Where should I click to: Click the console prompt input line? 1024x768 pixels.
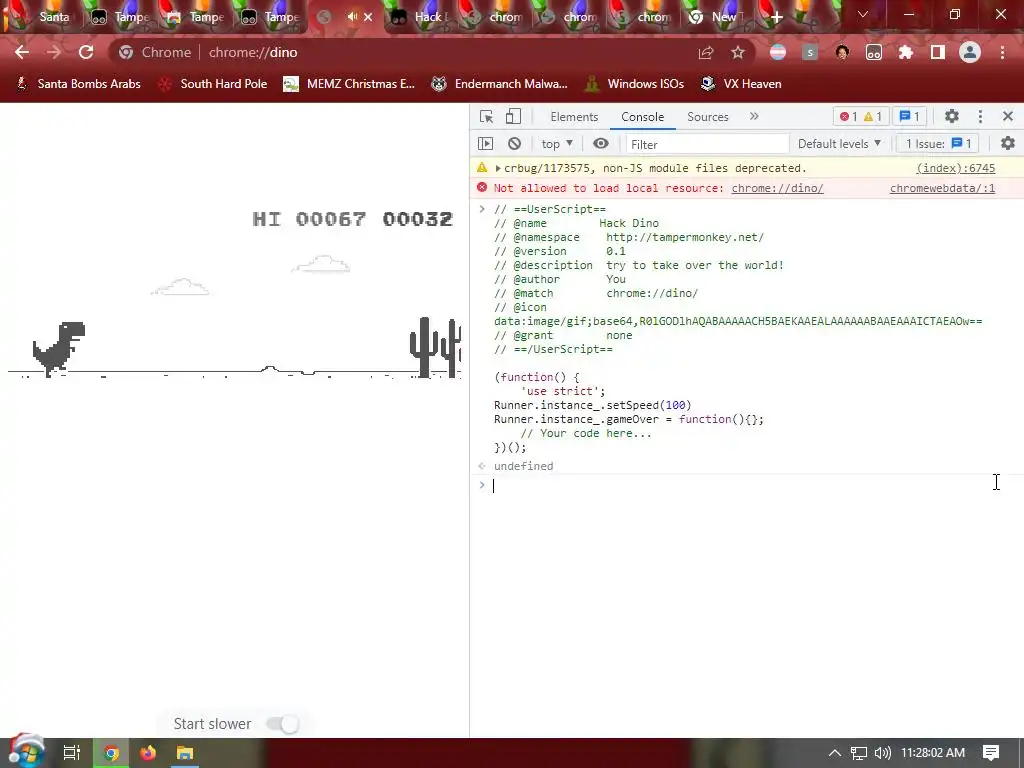click(744, 485)
